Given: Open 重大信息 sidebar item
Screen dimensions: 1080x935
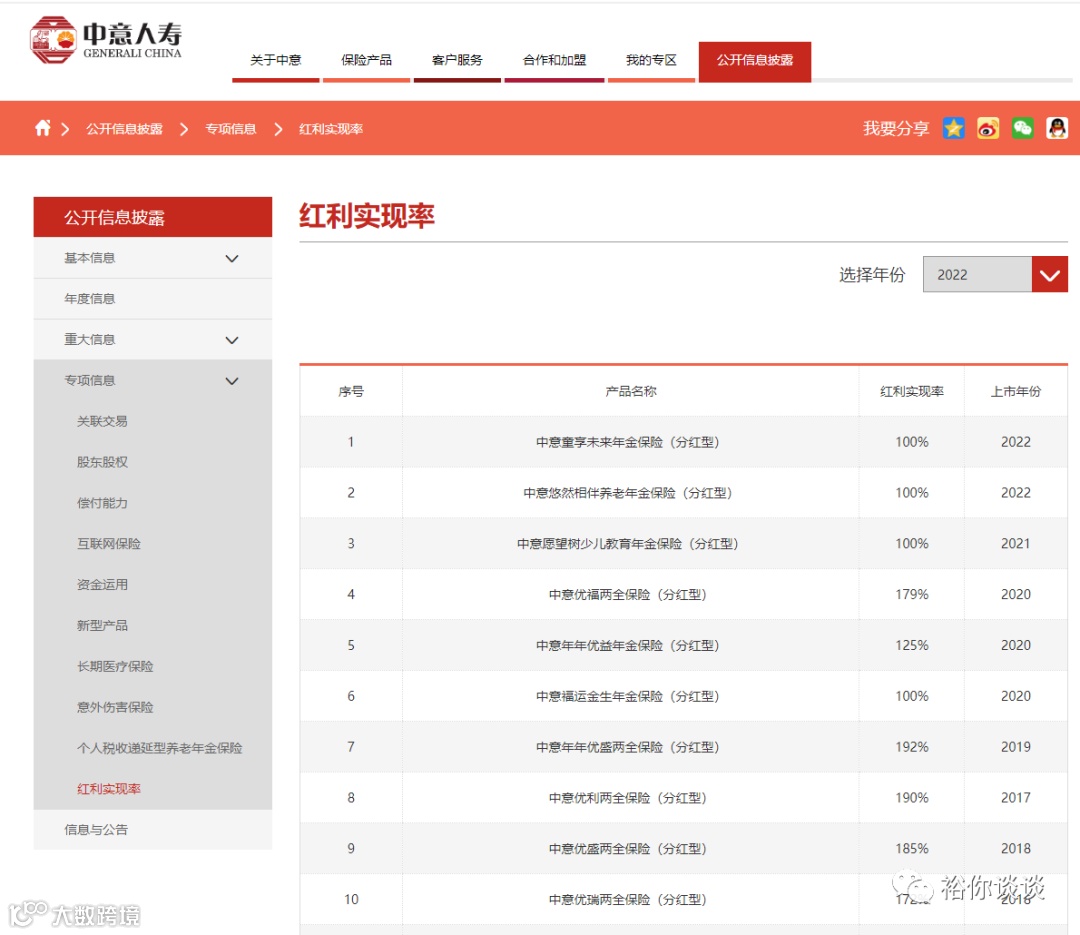Looking at the screenshot, I should [x=153, y=340].
